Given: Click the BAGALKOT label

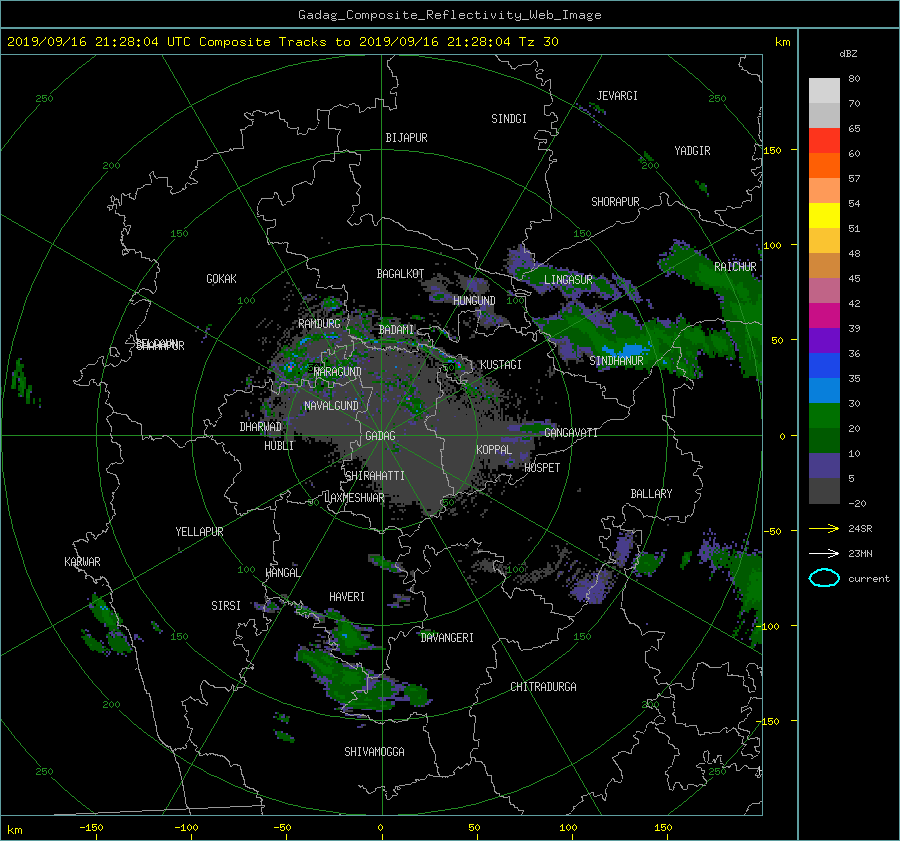Looking at the screenshot, I should pos(400,274).
